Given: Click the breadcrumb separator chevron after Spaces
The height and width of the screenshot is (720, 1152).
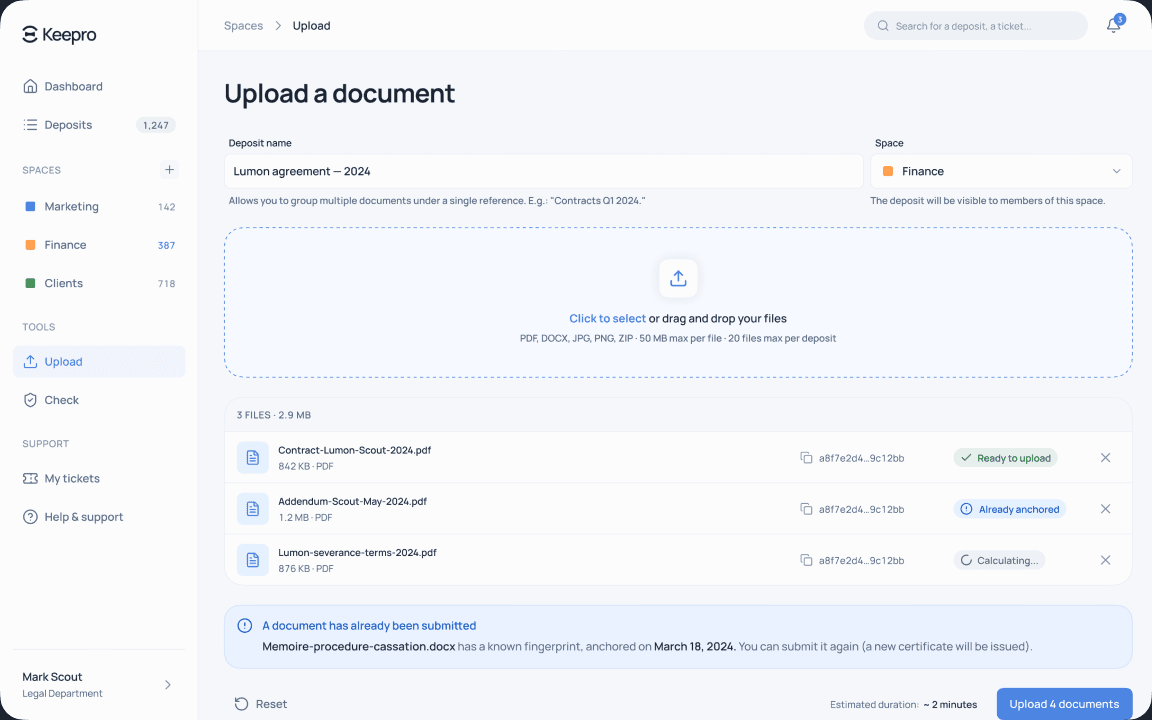Looking at the screenshot, I should pyautogui.click(x=278, y=26).
